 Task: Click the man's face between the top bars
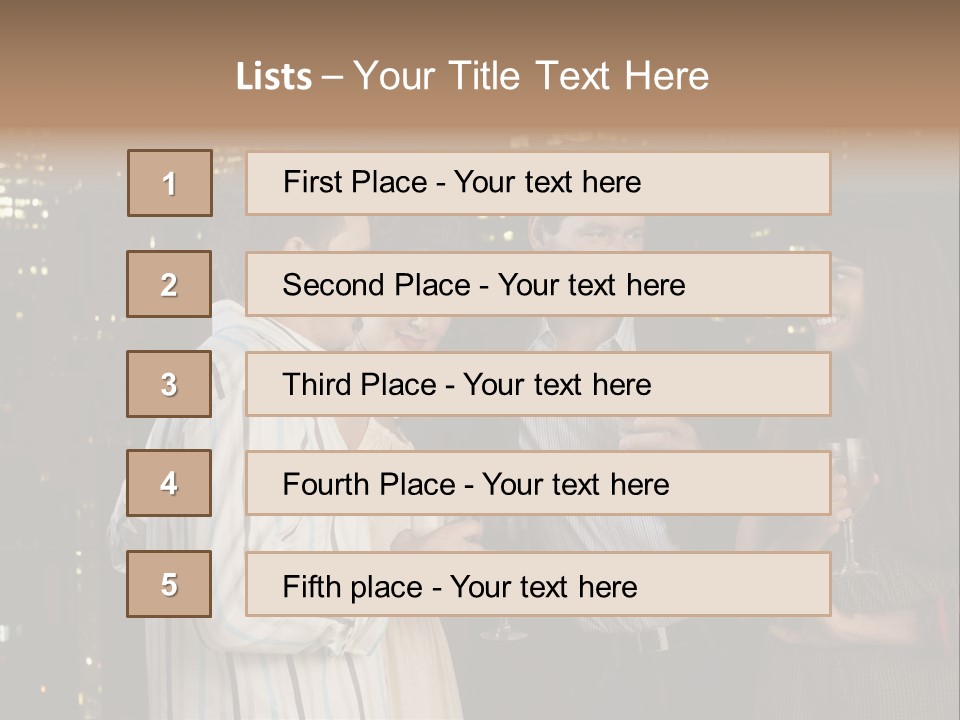[x=595, y=234]
